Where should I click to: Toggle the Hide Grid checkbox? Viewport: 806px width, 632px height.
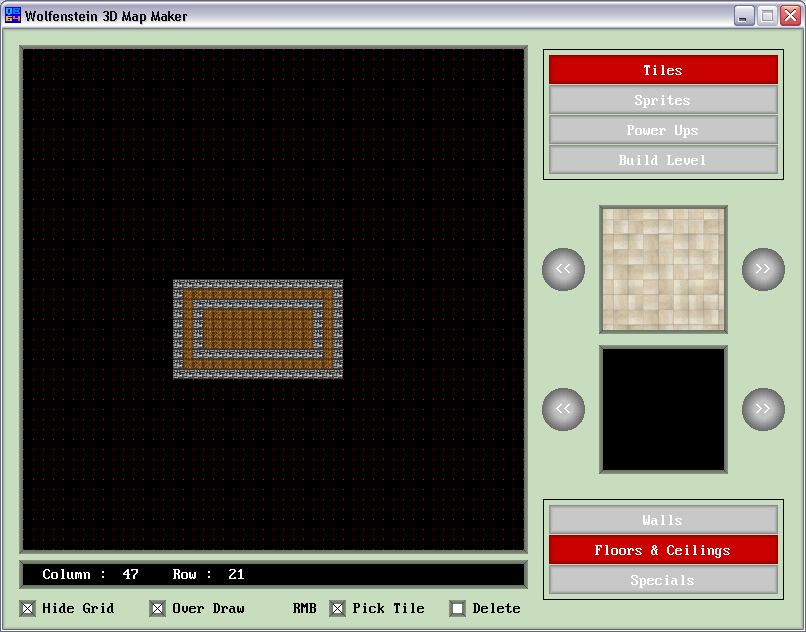pos(28,608)
